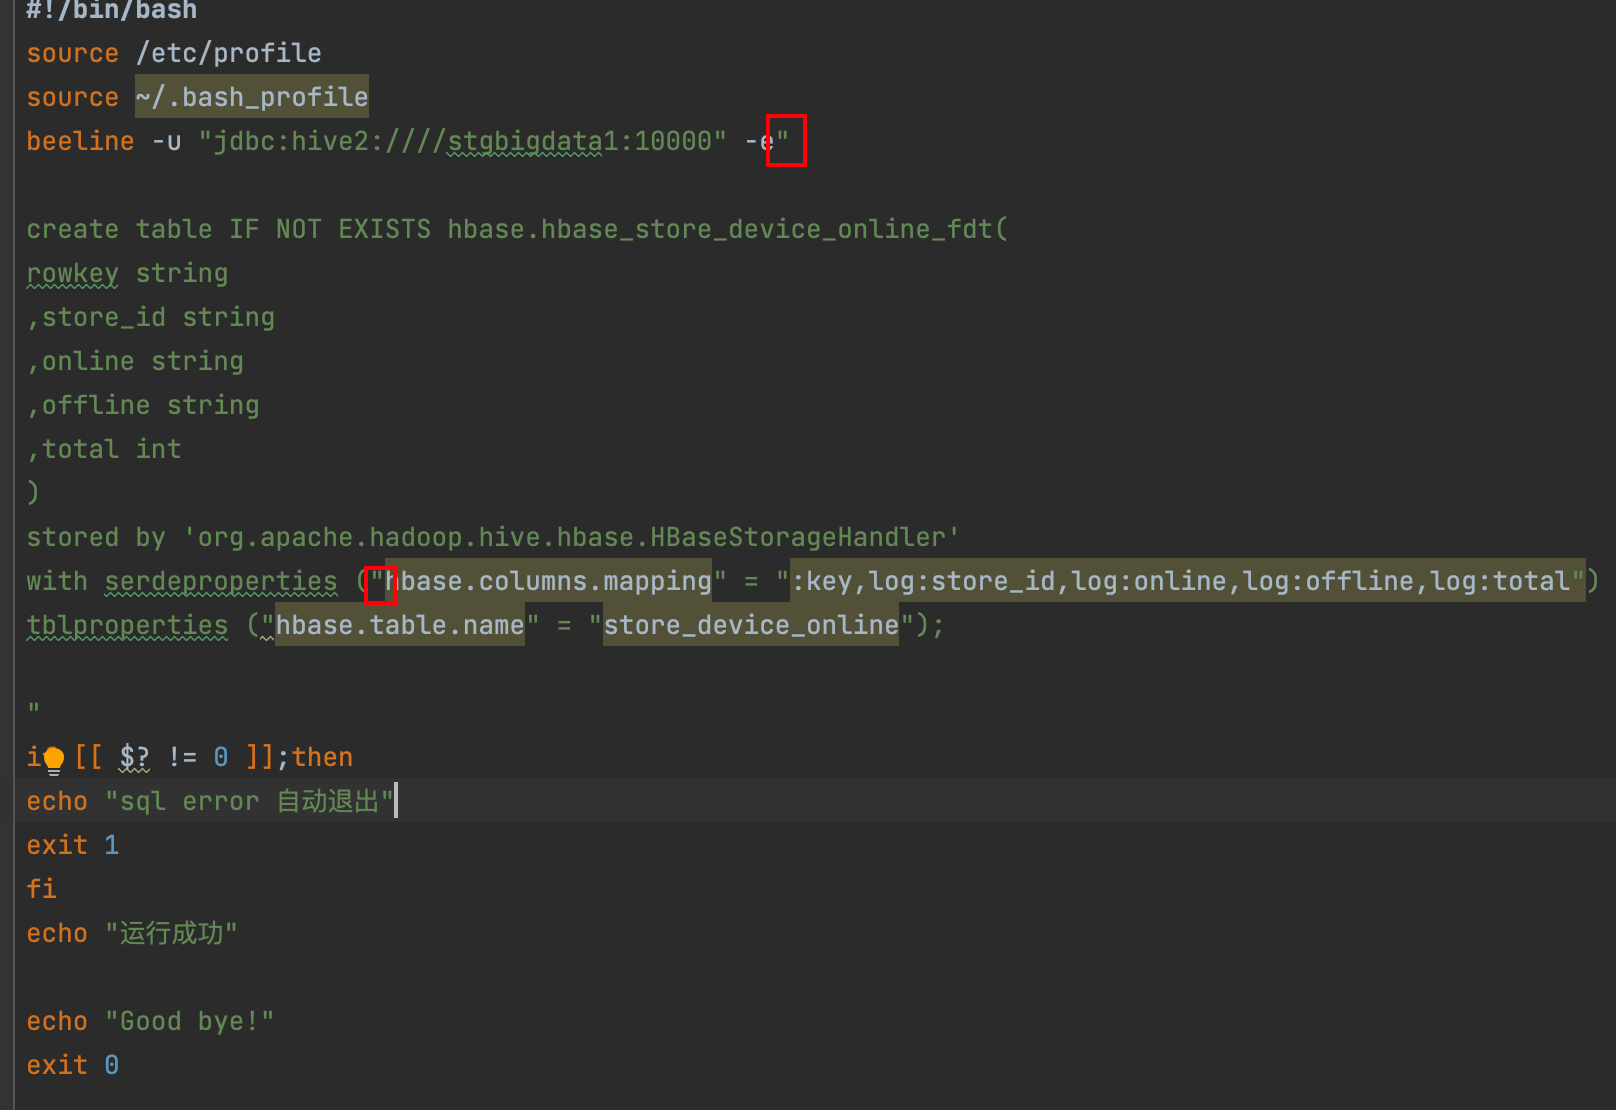Click the highlighted '~/.bash_profile' path
The width and height of the screenshot is (1616, 1110).
252,97
